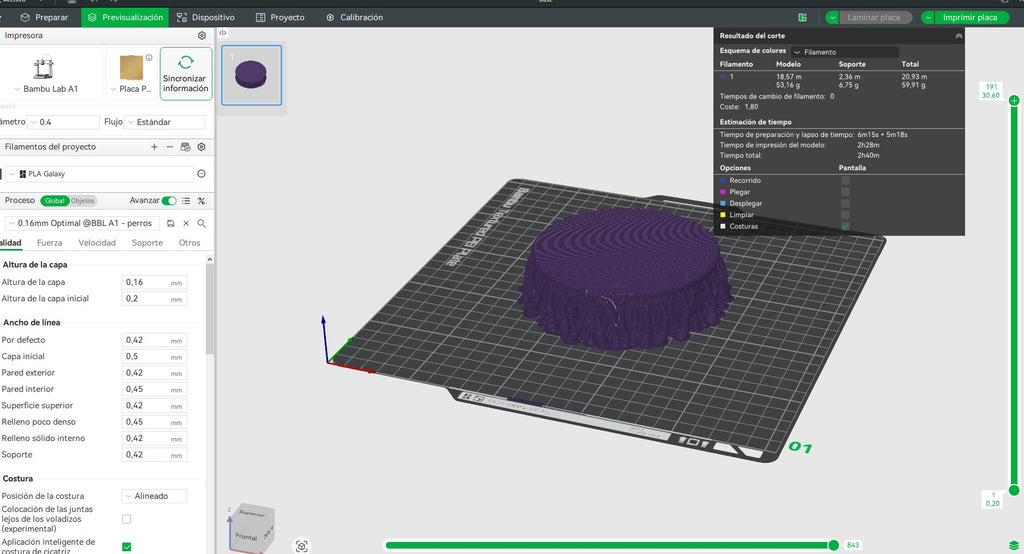Click the Sincronizar información button
This screenshot has height=554, width=1024.
coord(186,73)
